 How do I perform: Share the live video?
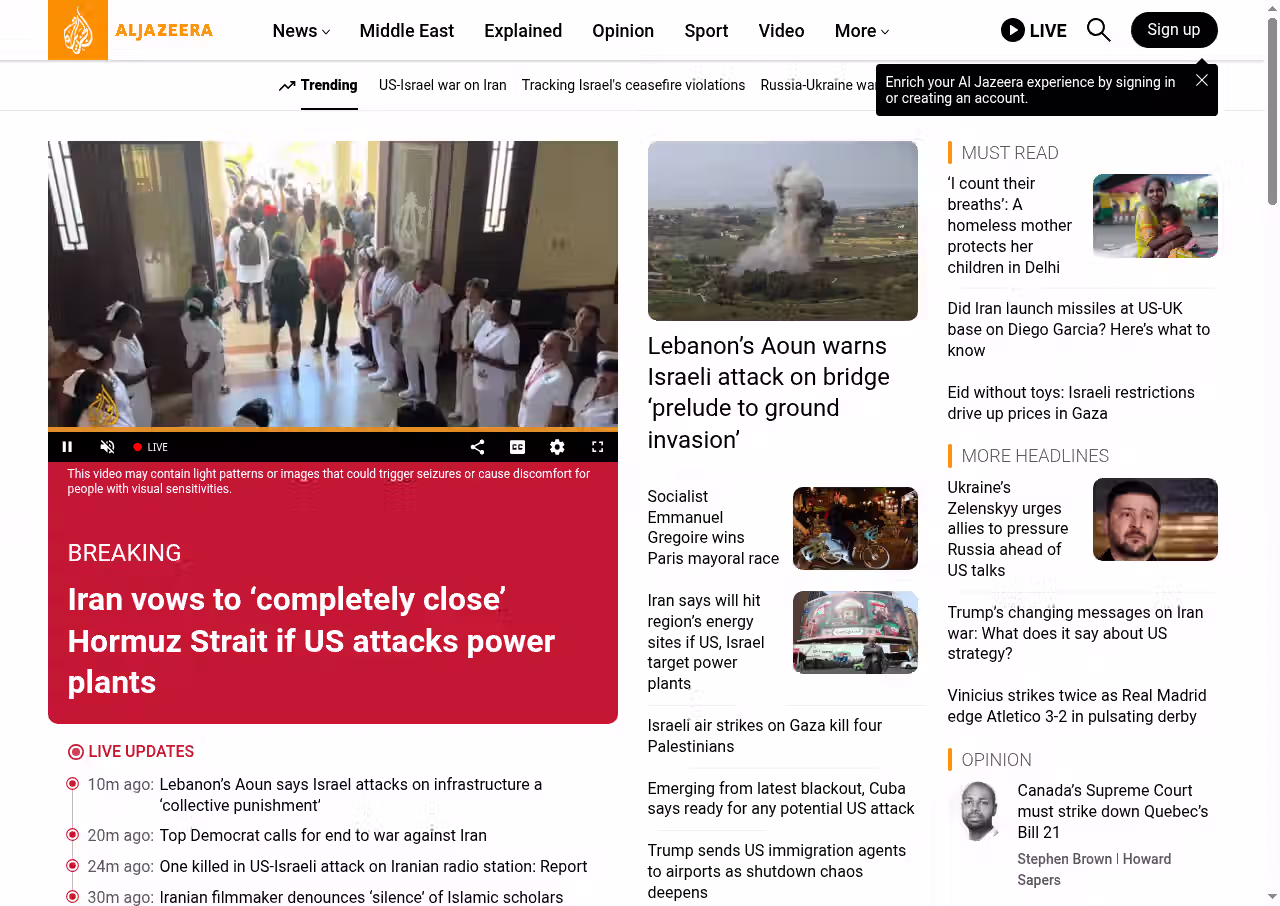[x=477, y=447]
